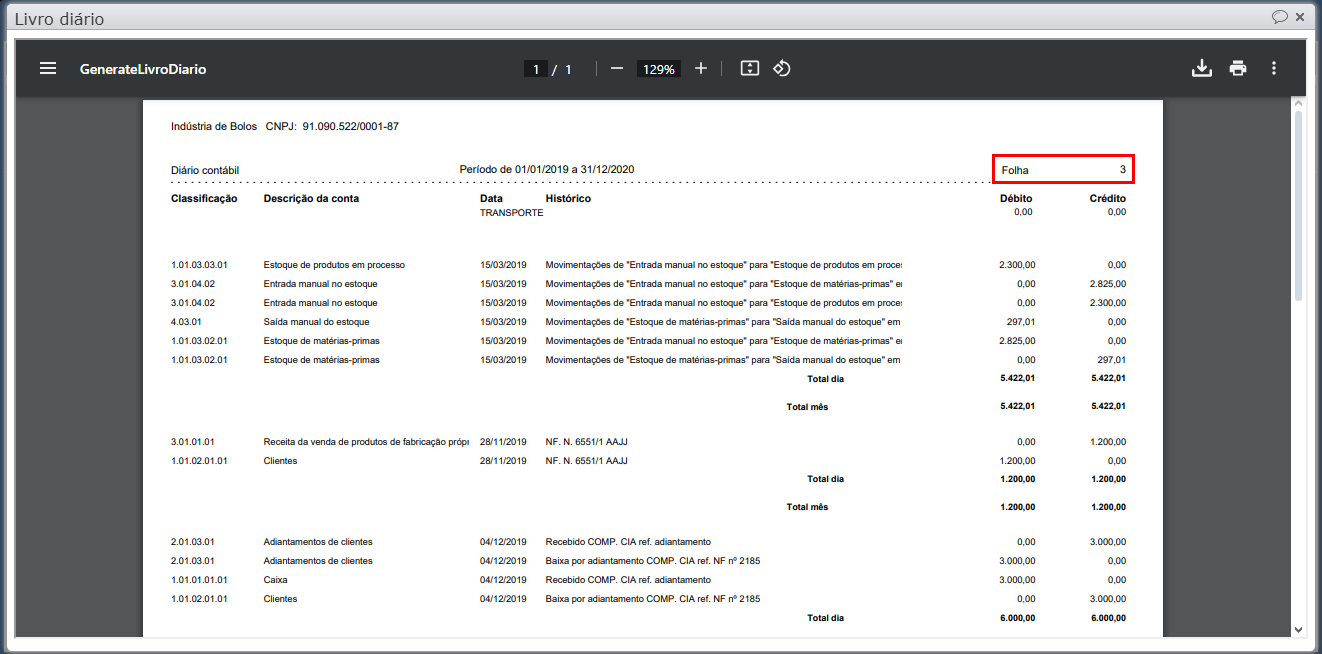Viewport: 1322px width, 654px height.
Task: Click the vertical scrollbar thumb
Action: (1298, 205)
